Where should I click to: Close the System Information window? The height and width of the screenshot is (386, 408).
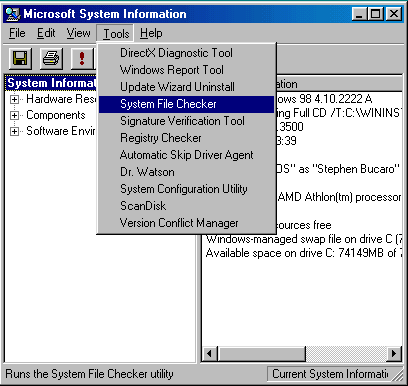tap(394, 14)
